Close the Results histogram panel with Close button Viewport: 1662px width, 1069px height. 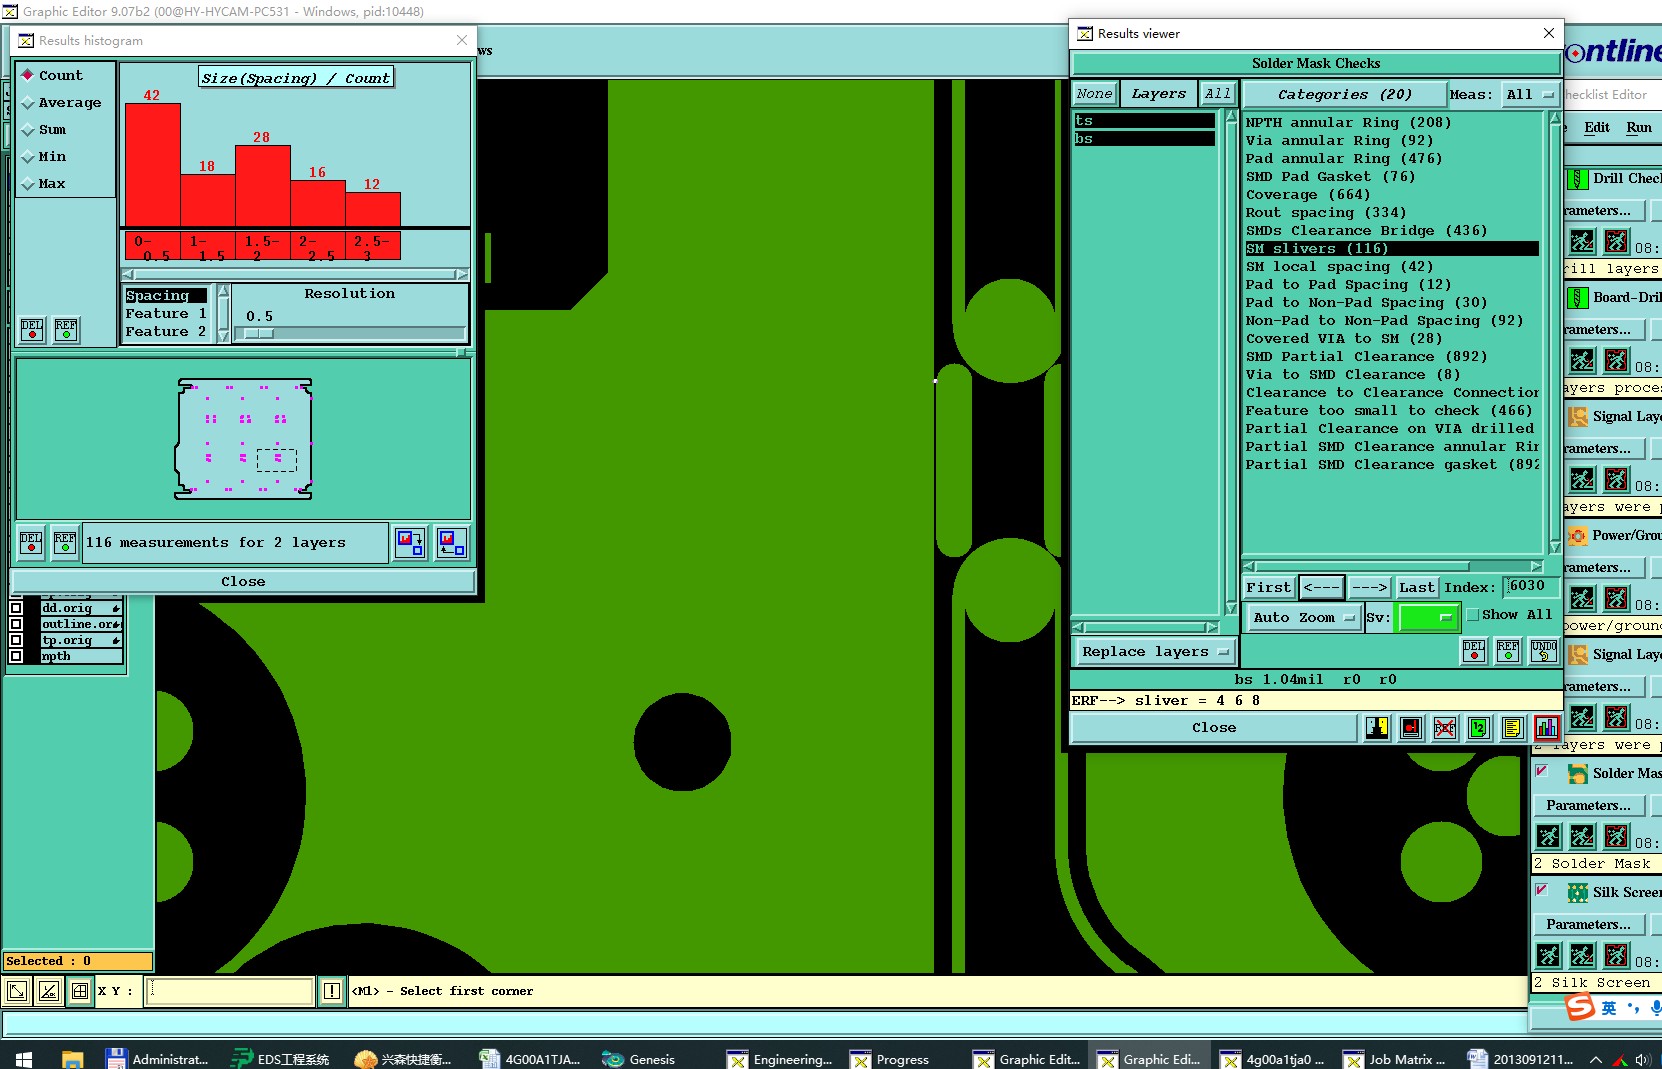[243, 582]
